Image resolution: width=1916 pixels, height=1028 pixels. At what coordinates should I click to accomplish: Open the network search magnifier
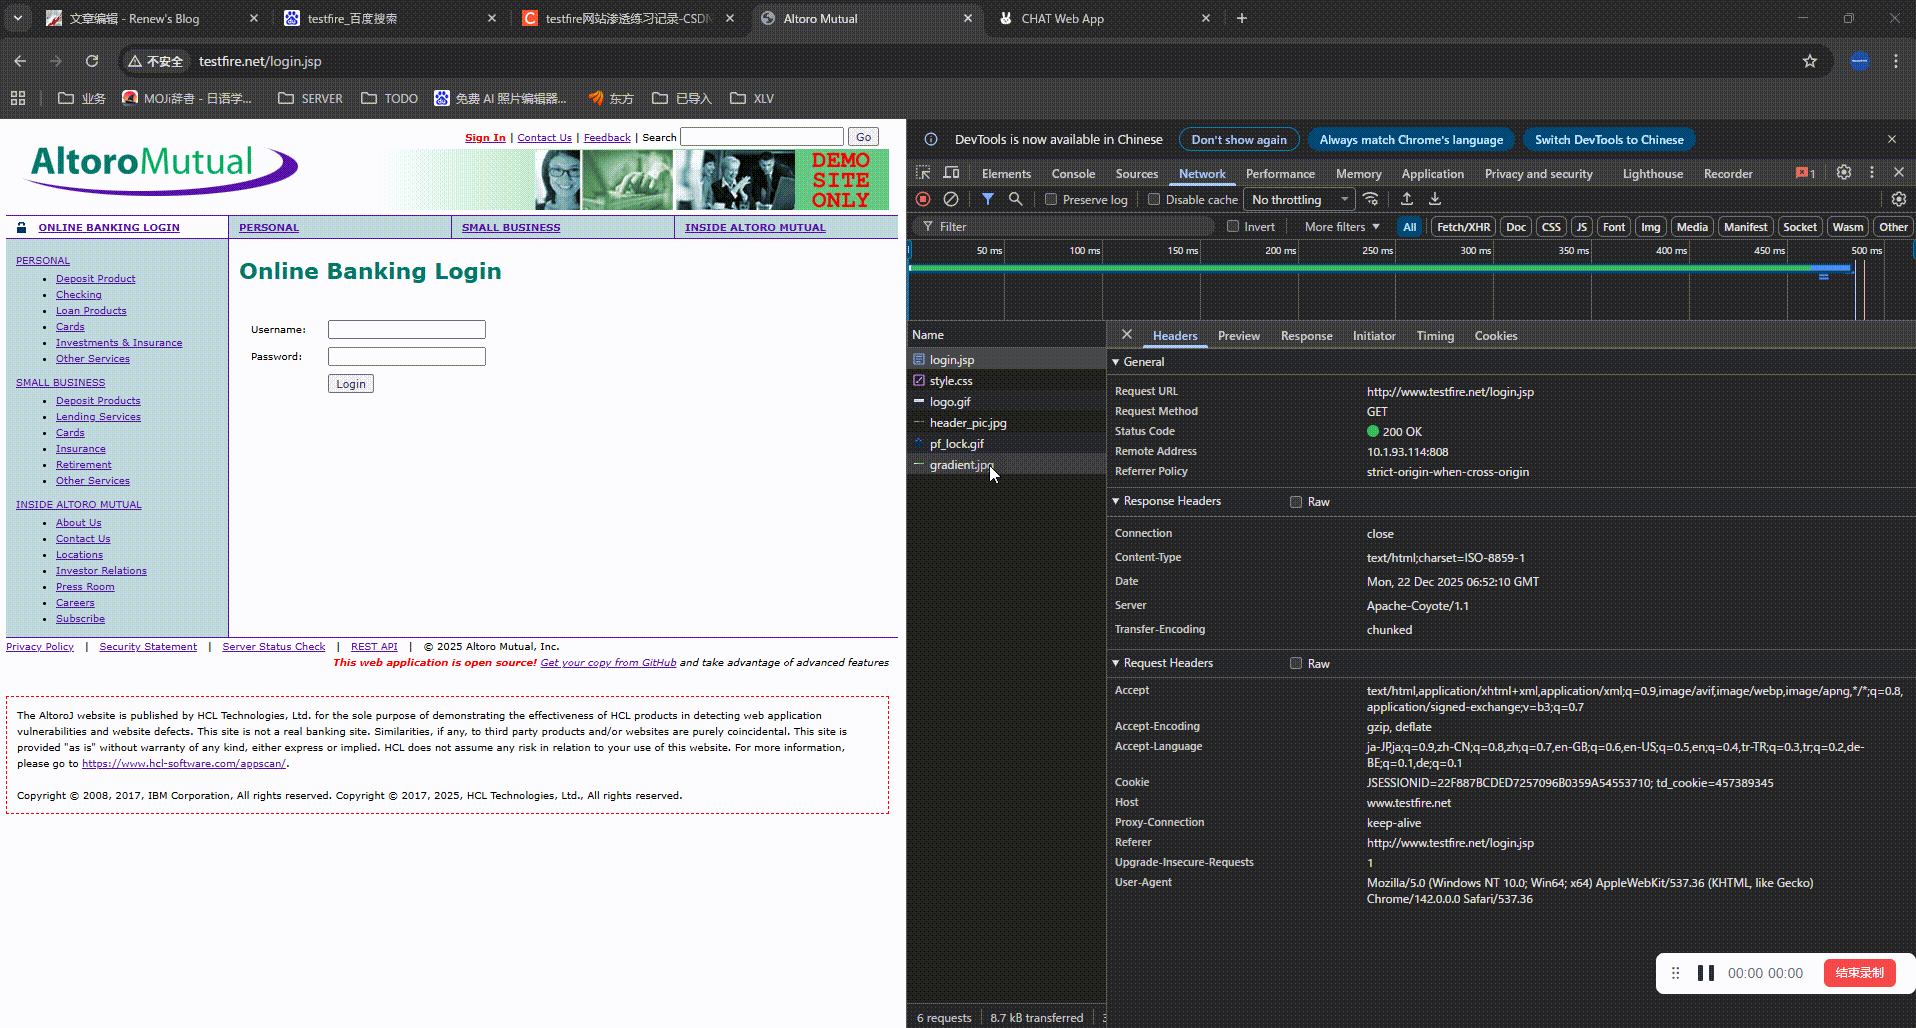pos(1015,199)
